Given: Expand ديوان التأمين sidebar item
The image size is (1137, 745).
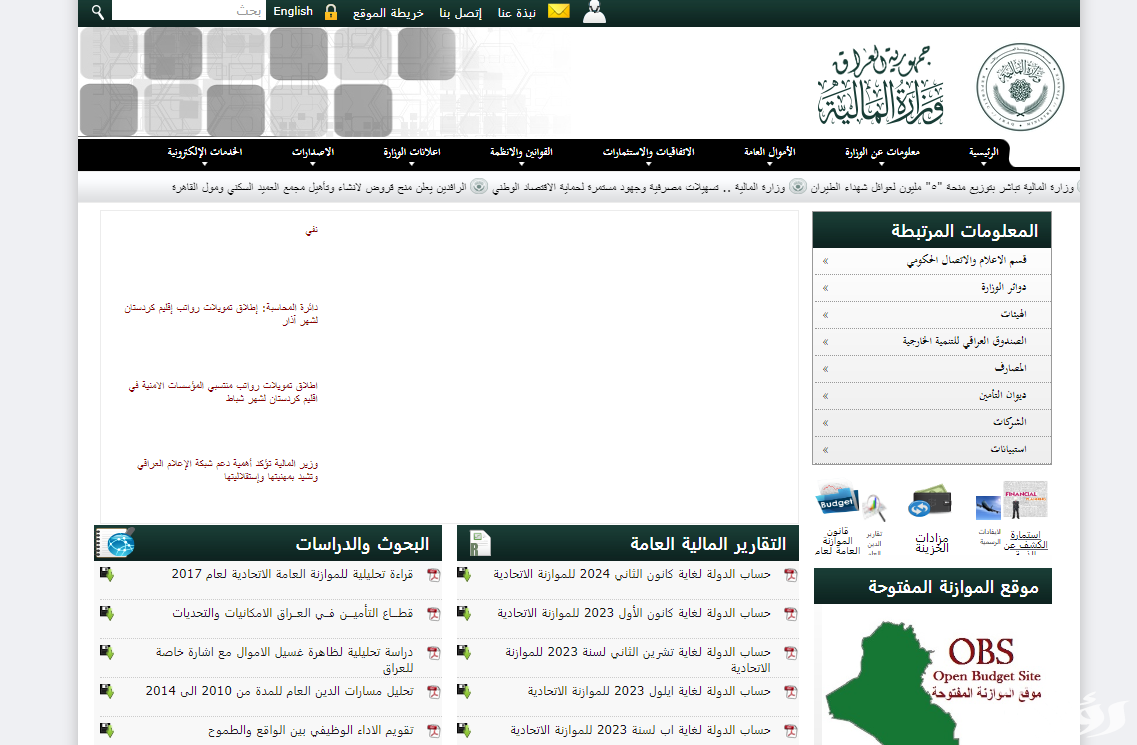Looking at the screenshot, I should [932, 395].
